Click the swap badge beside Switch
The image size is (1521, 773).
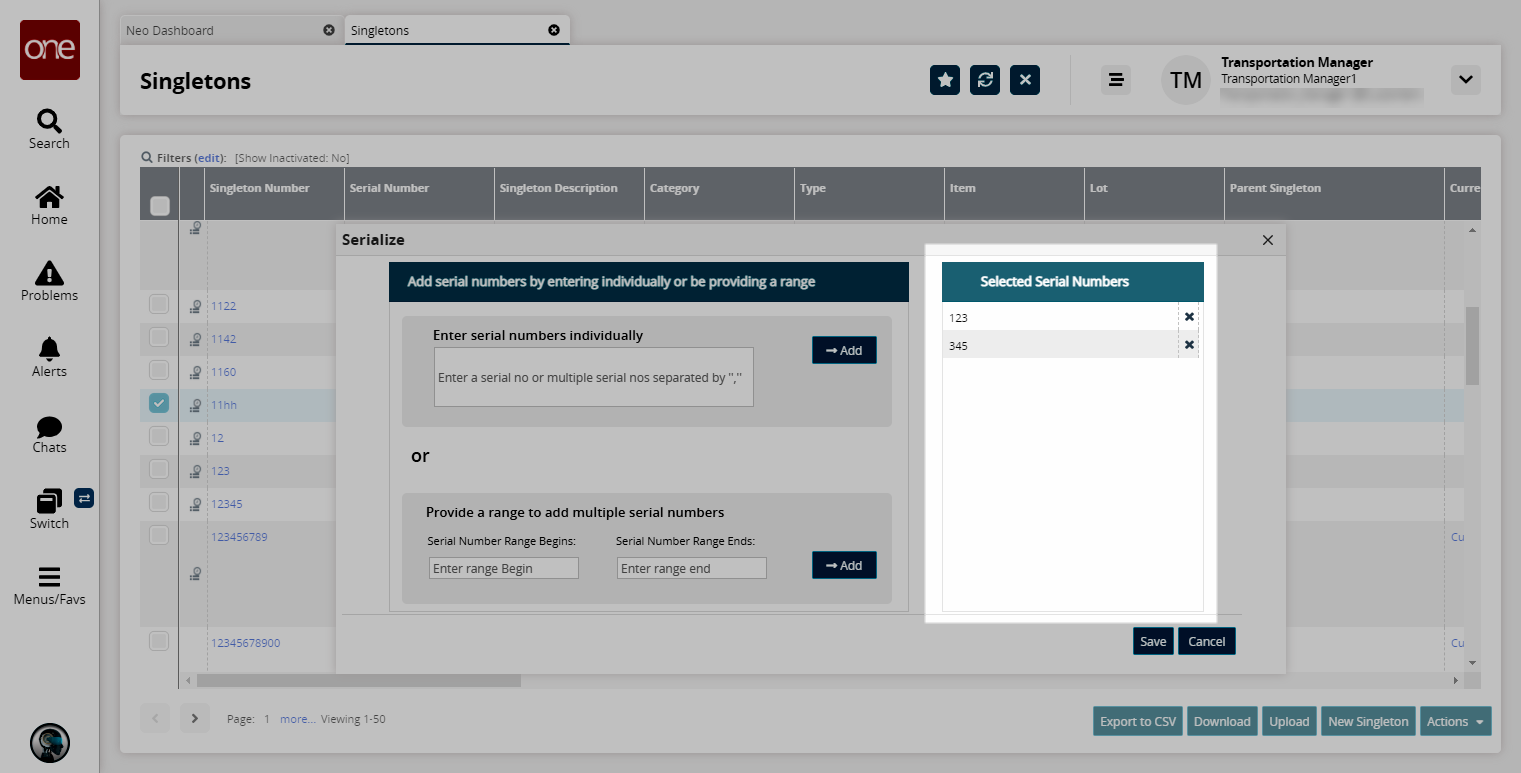[x=84, y=497]
